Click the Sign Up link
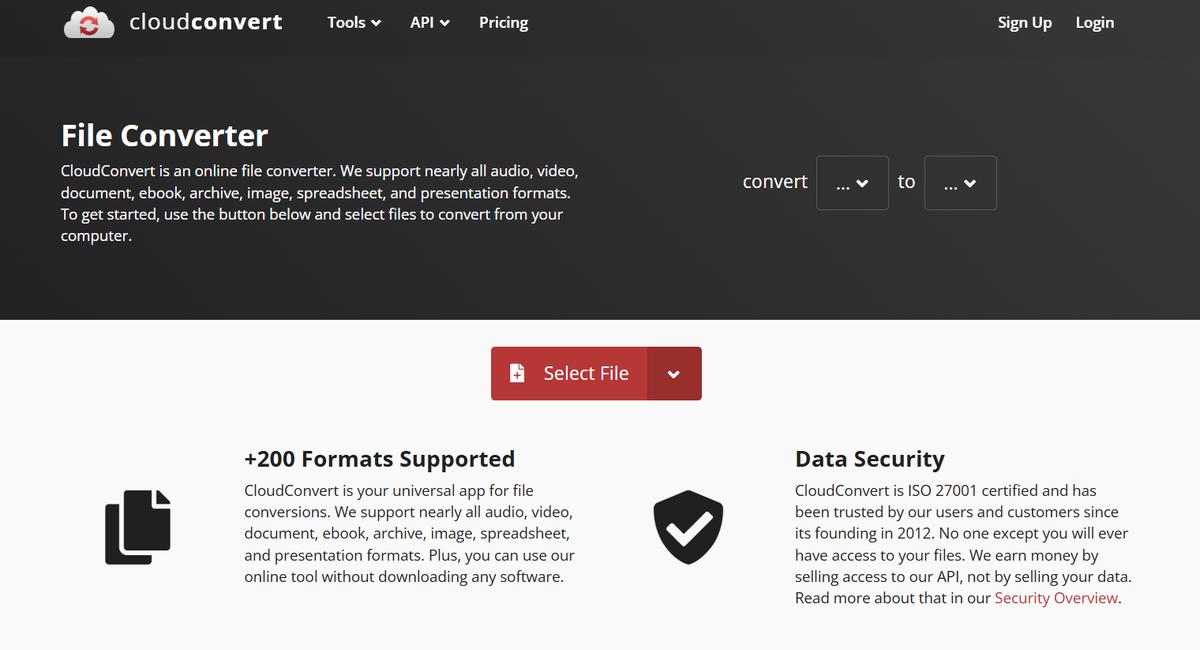This screenshot has height=650, width=1200. click(x=1024, y=22)
